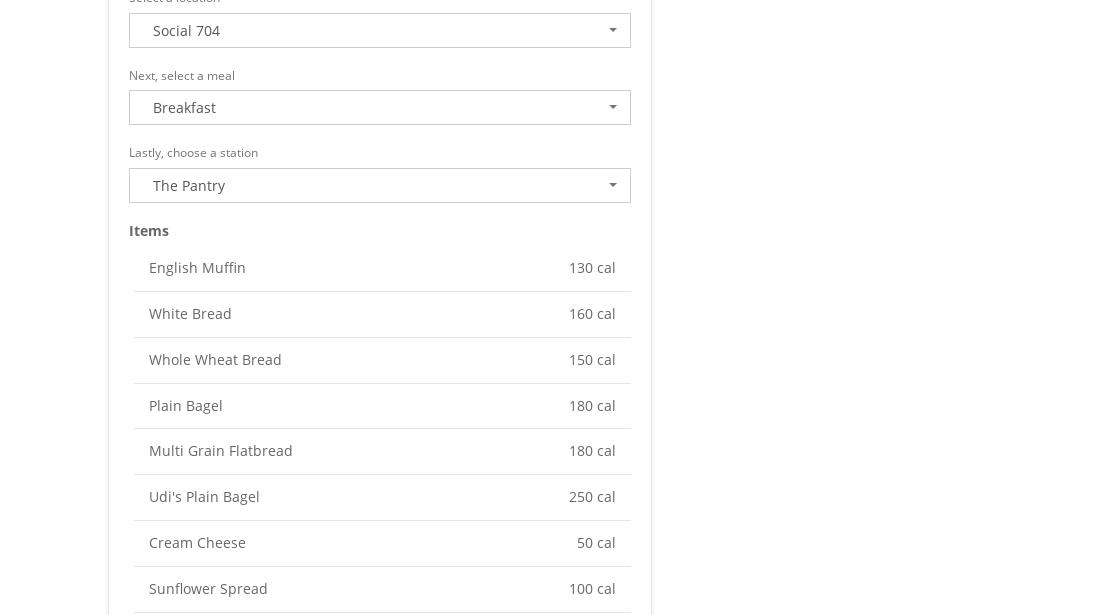The width and height of the screenshot is (1098, 615).
Task: Select the Plain Bagel item
Action: click(186, 406)
